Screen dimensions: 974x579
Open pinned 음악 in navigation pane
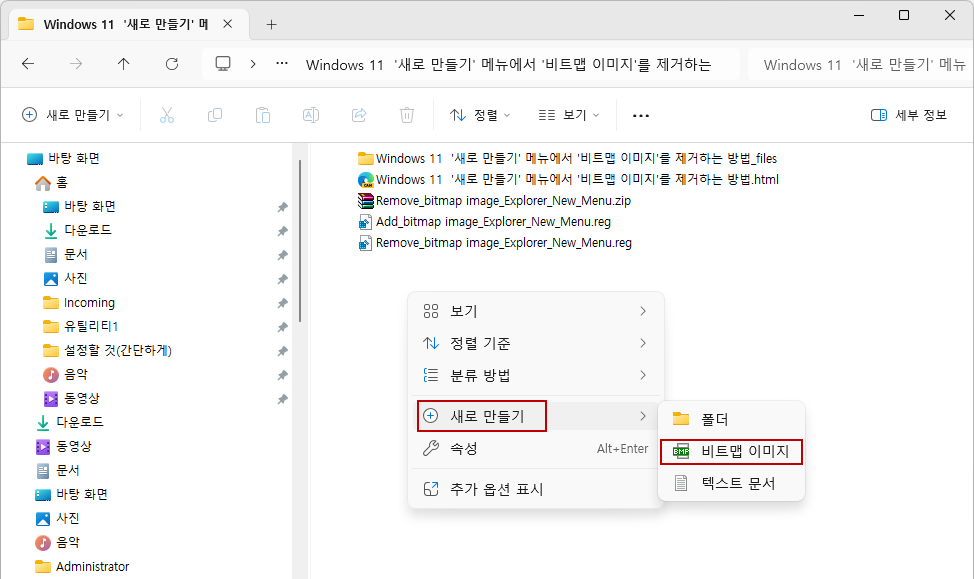coord(65,375)
